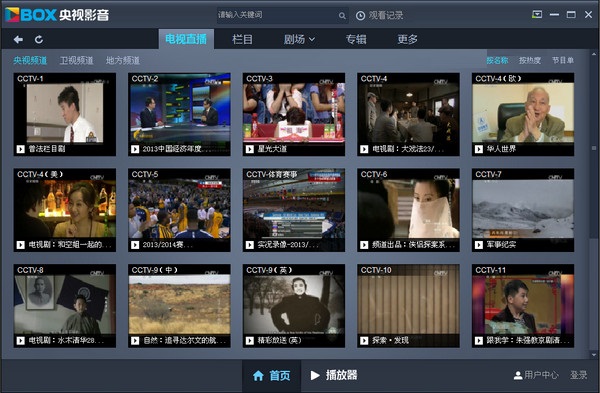Open the CCTV-2 channel thumbnail
The image size is (600, 393).
coord(179,113)
